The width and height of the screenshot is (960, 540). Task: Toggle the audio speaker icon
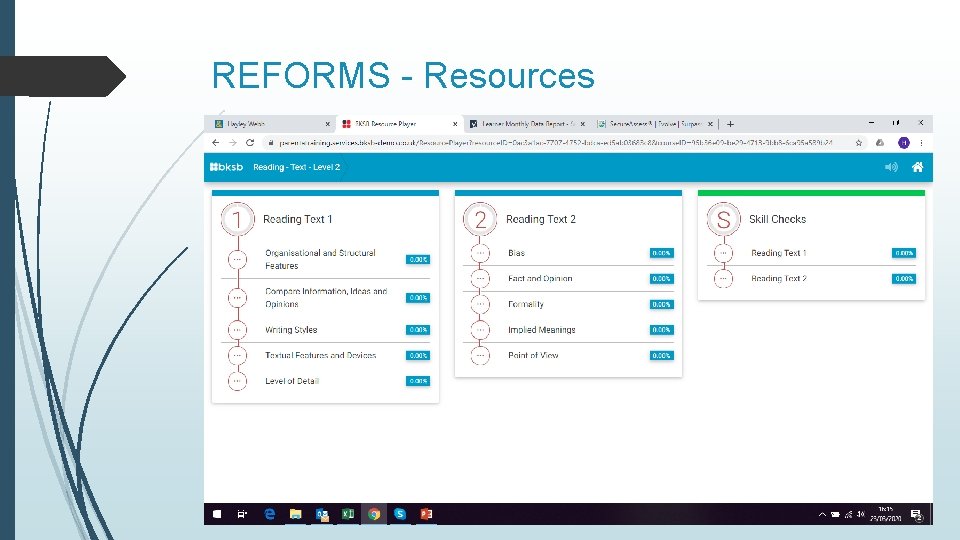point(891,167)
